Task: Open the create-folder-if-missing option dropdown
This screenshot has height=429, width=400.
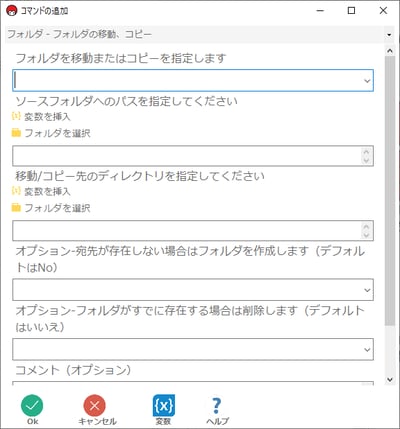Action: [193, 290]
